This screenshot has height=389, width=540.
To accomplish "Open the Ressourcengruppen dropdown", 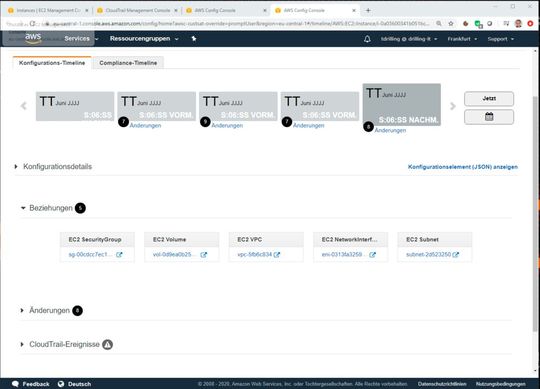I will pos(144,39).
